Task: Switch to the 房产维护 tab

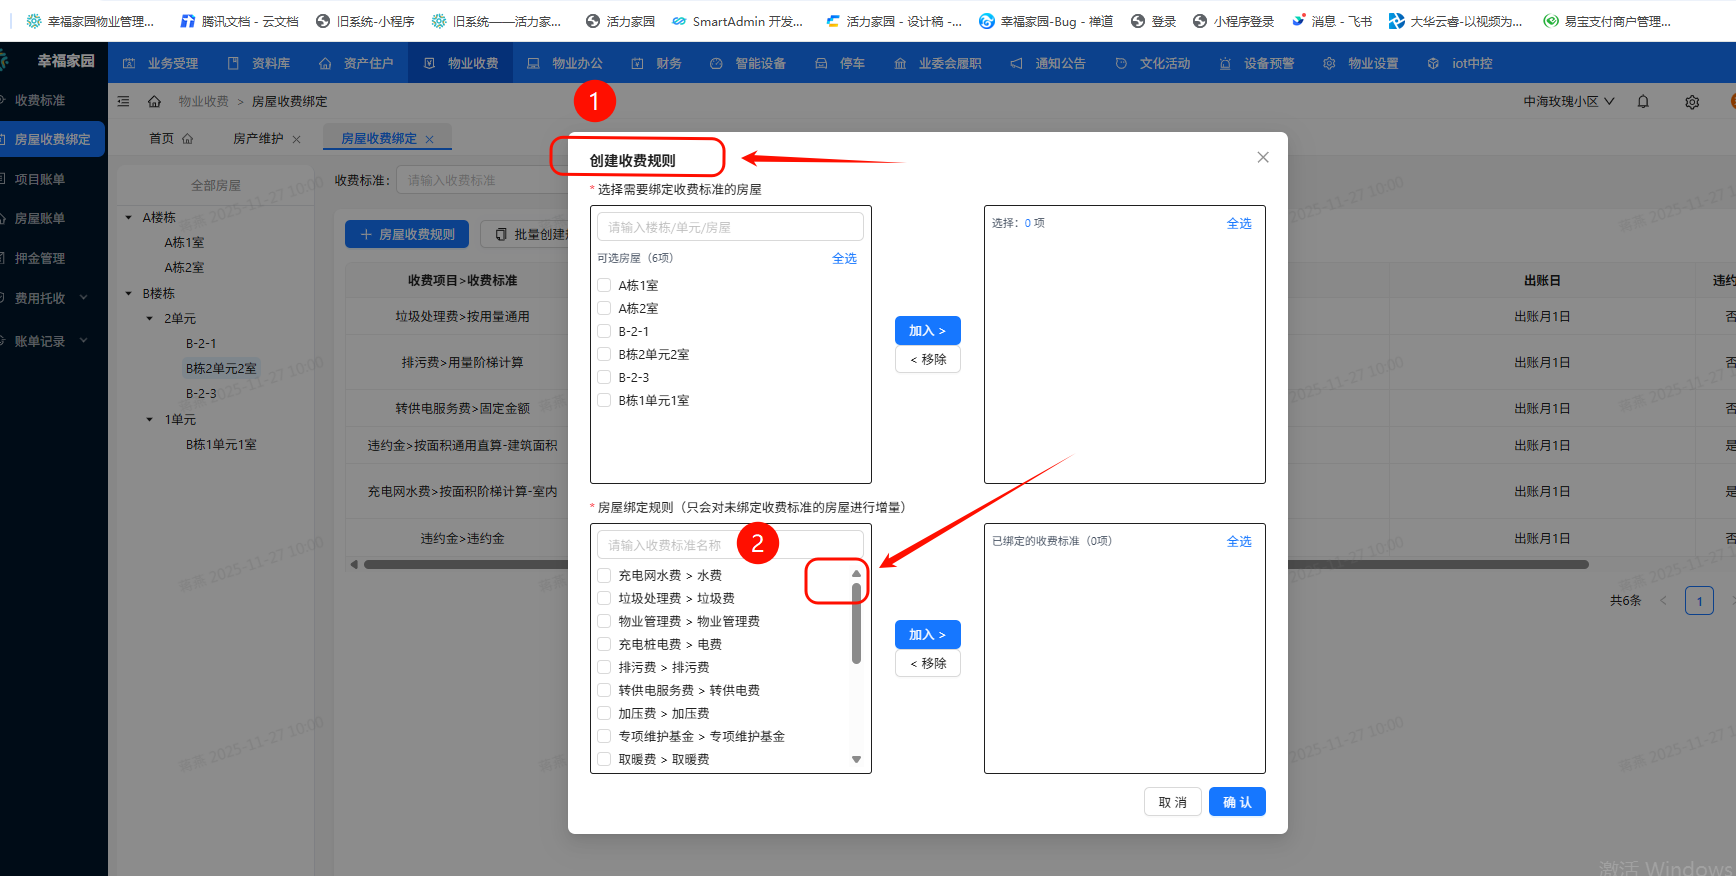Action: point(259,138)
